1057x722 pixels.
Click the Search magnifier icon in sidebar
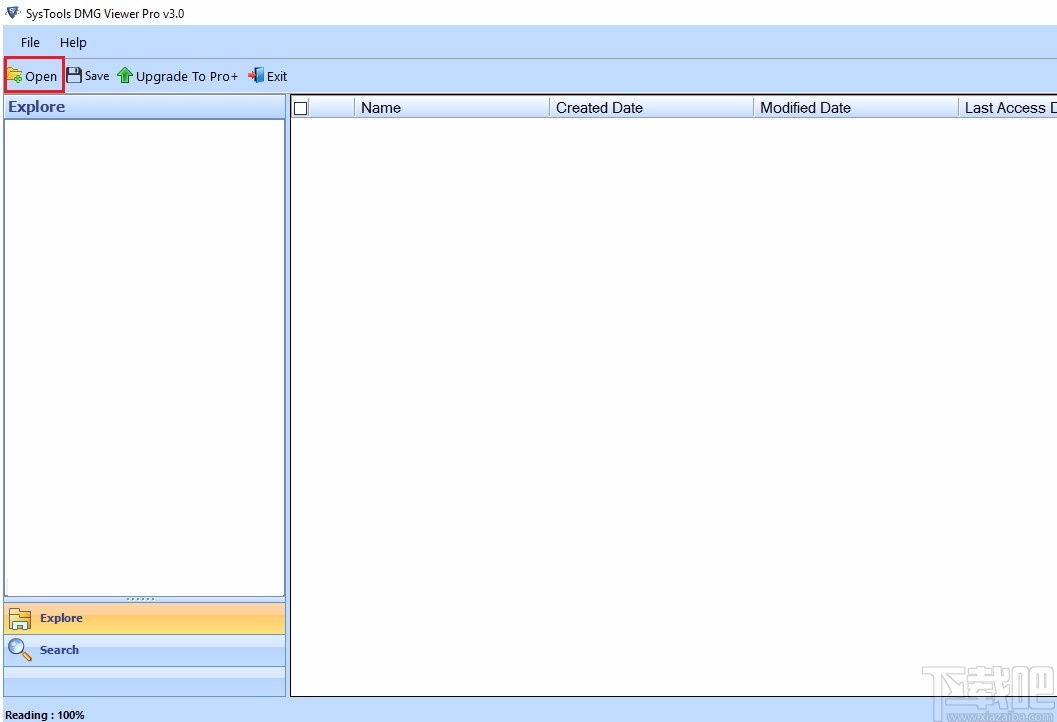pos(19,650)
